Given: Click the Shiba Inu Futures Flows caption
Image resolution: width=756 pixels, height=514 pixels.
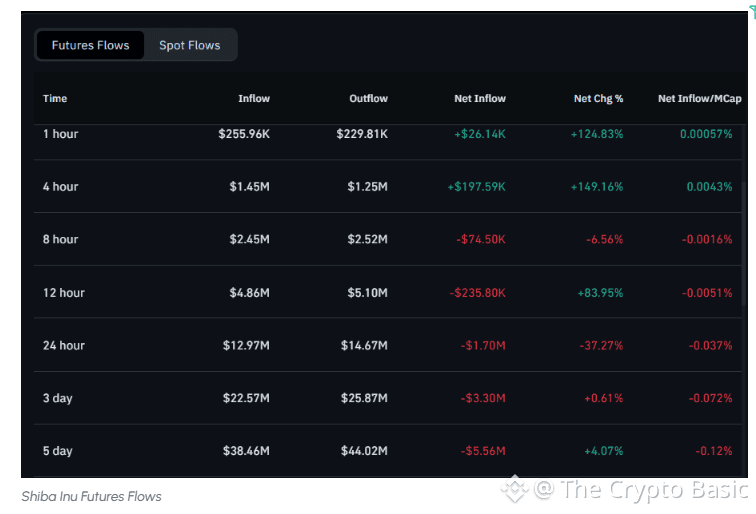Looking at the screenshot, I should (91, 496).
